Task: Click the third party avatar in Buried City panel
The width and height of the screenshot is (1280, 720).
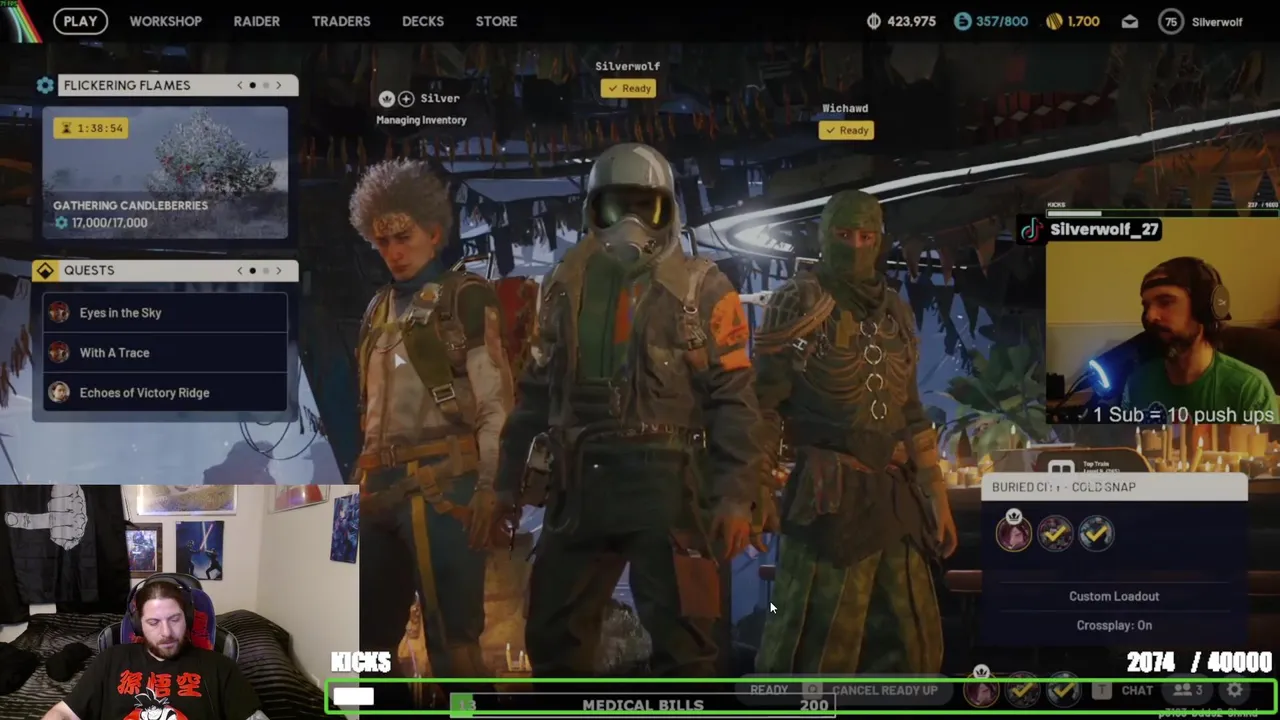Action: click(x=1095, y=534)
